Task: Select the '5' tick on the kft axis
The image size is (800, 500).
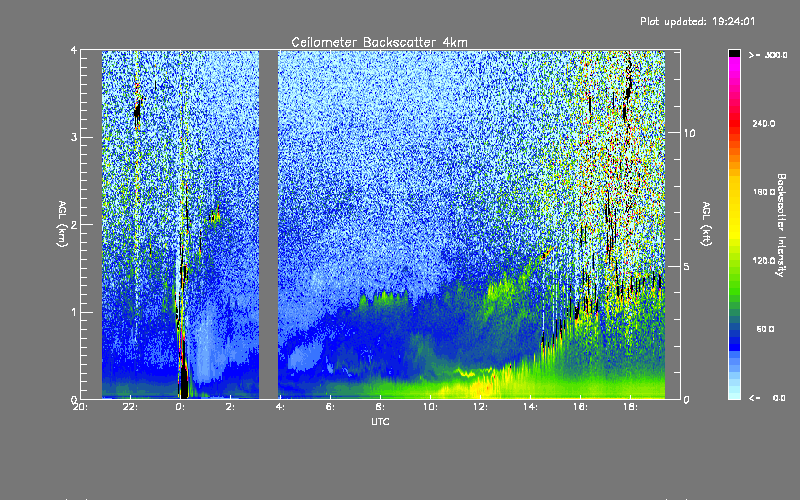Action: pyautogui.click(x=687, y=266)
